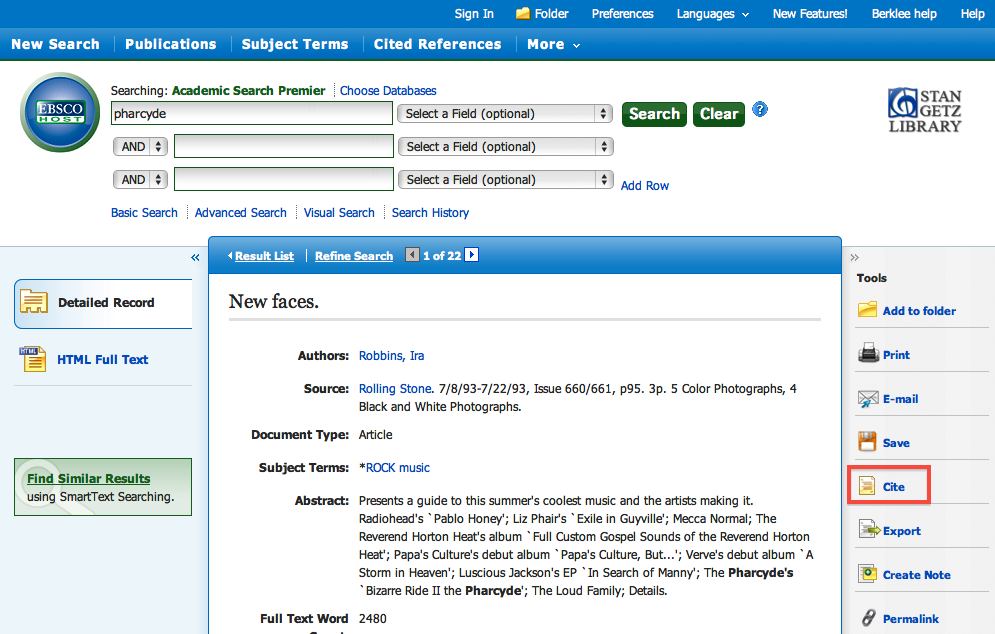Click the Rolling Stone source link
995x634 pixels.
pyautogui.click(x=395, y=388)
